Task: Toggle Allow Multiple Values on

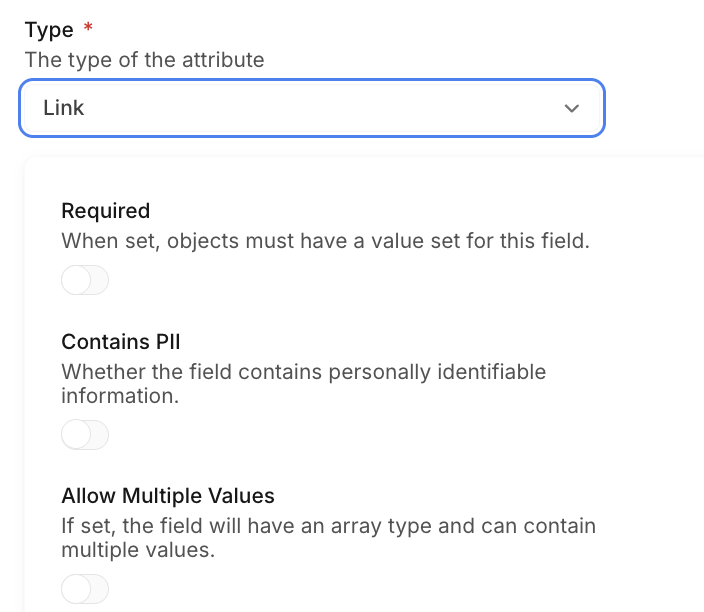Action: (x=85, y=589)
